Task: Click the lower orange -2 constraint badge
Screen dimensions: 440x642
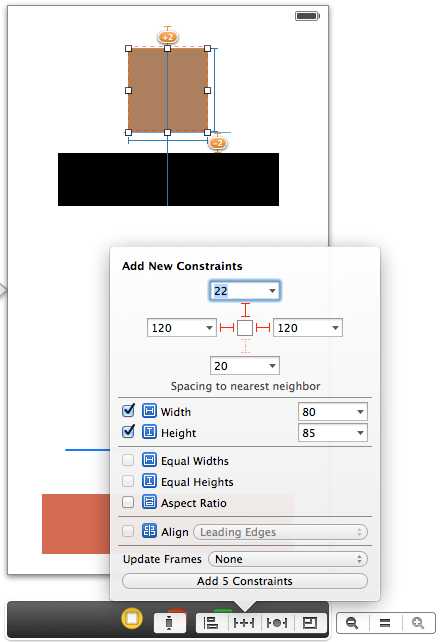Action: [218, 143]
